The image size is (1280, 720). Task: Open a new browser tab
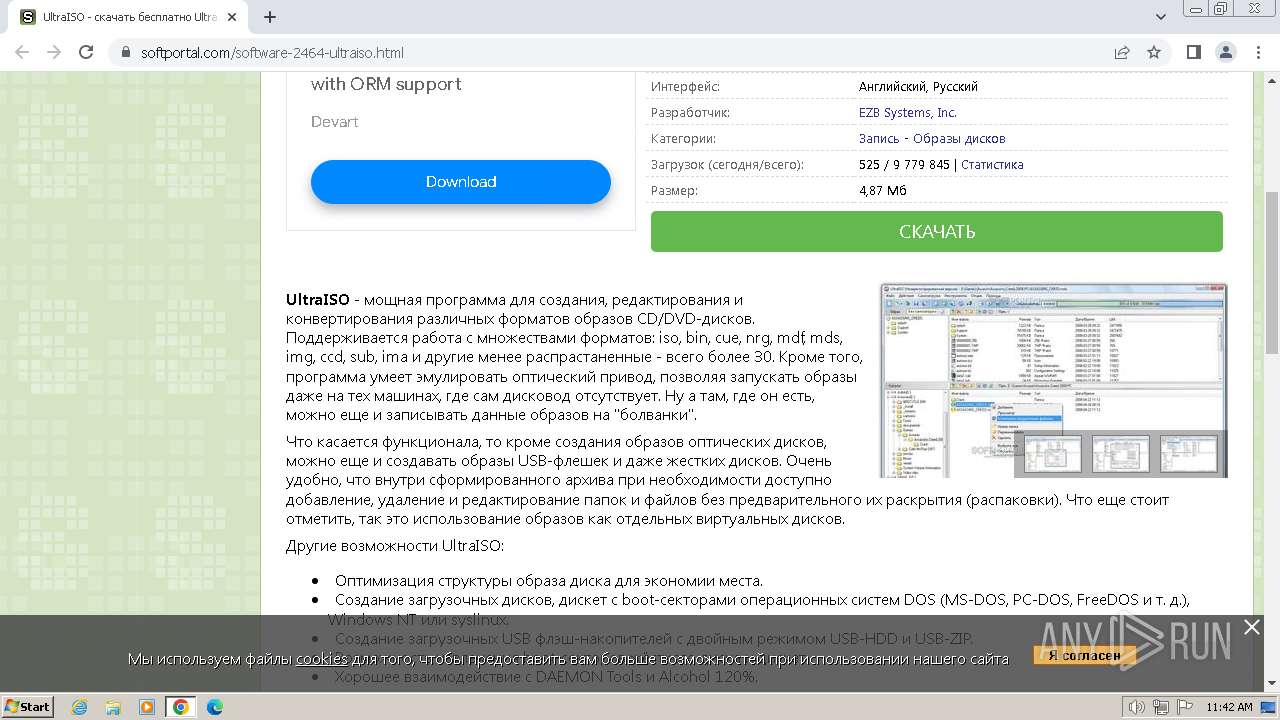point(270,17)
